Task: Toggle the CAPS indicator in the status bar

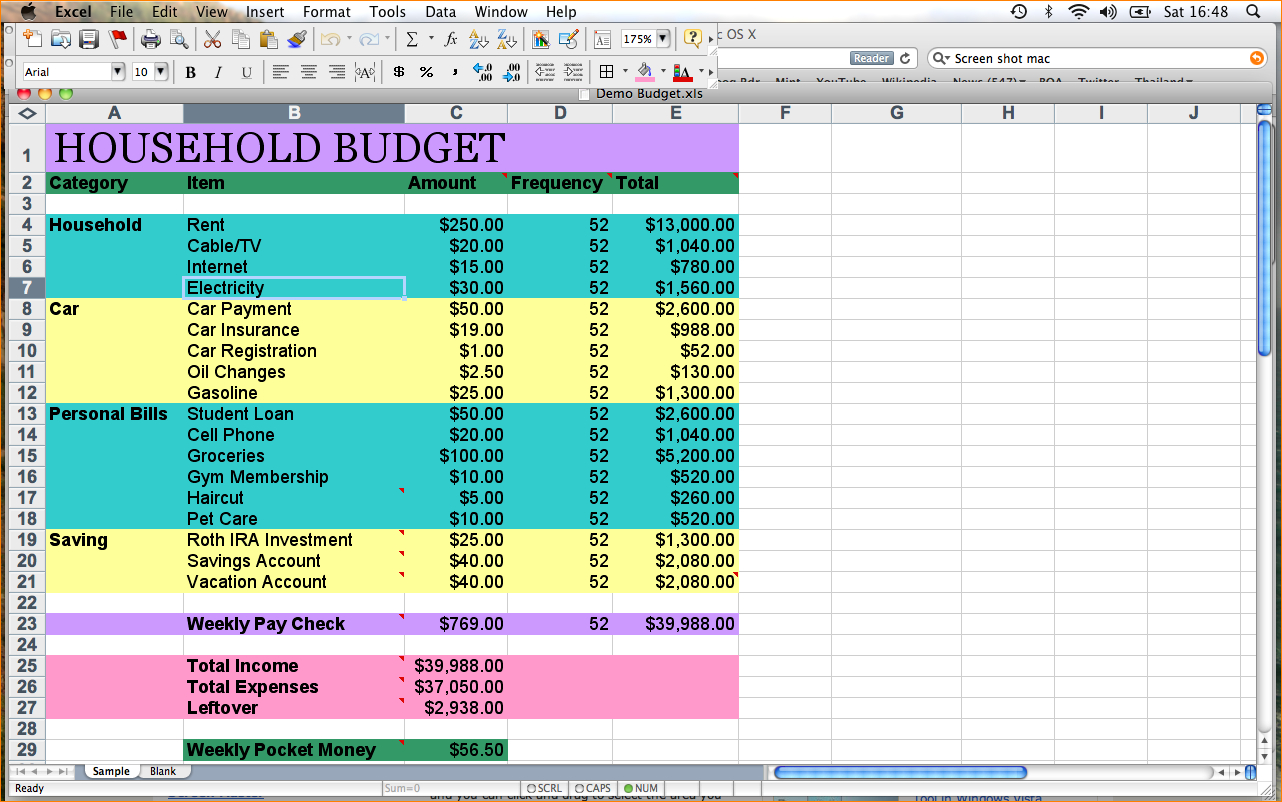Action: click(592, 788)
